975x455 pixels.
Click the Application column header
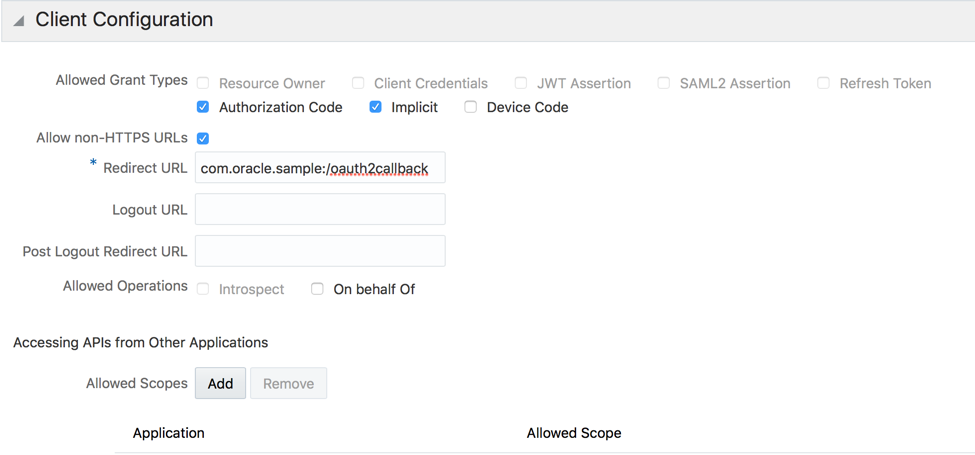pos(169,433)
